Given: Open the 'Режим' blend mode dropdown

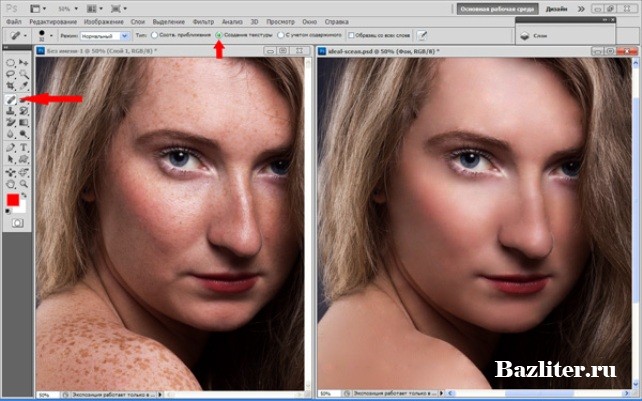Looking at the screenshot, I should (108, 34).
